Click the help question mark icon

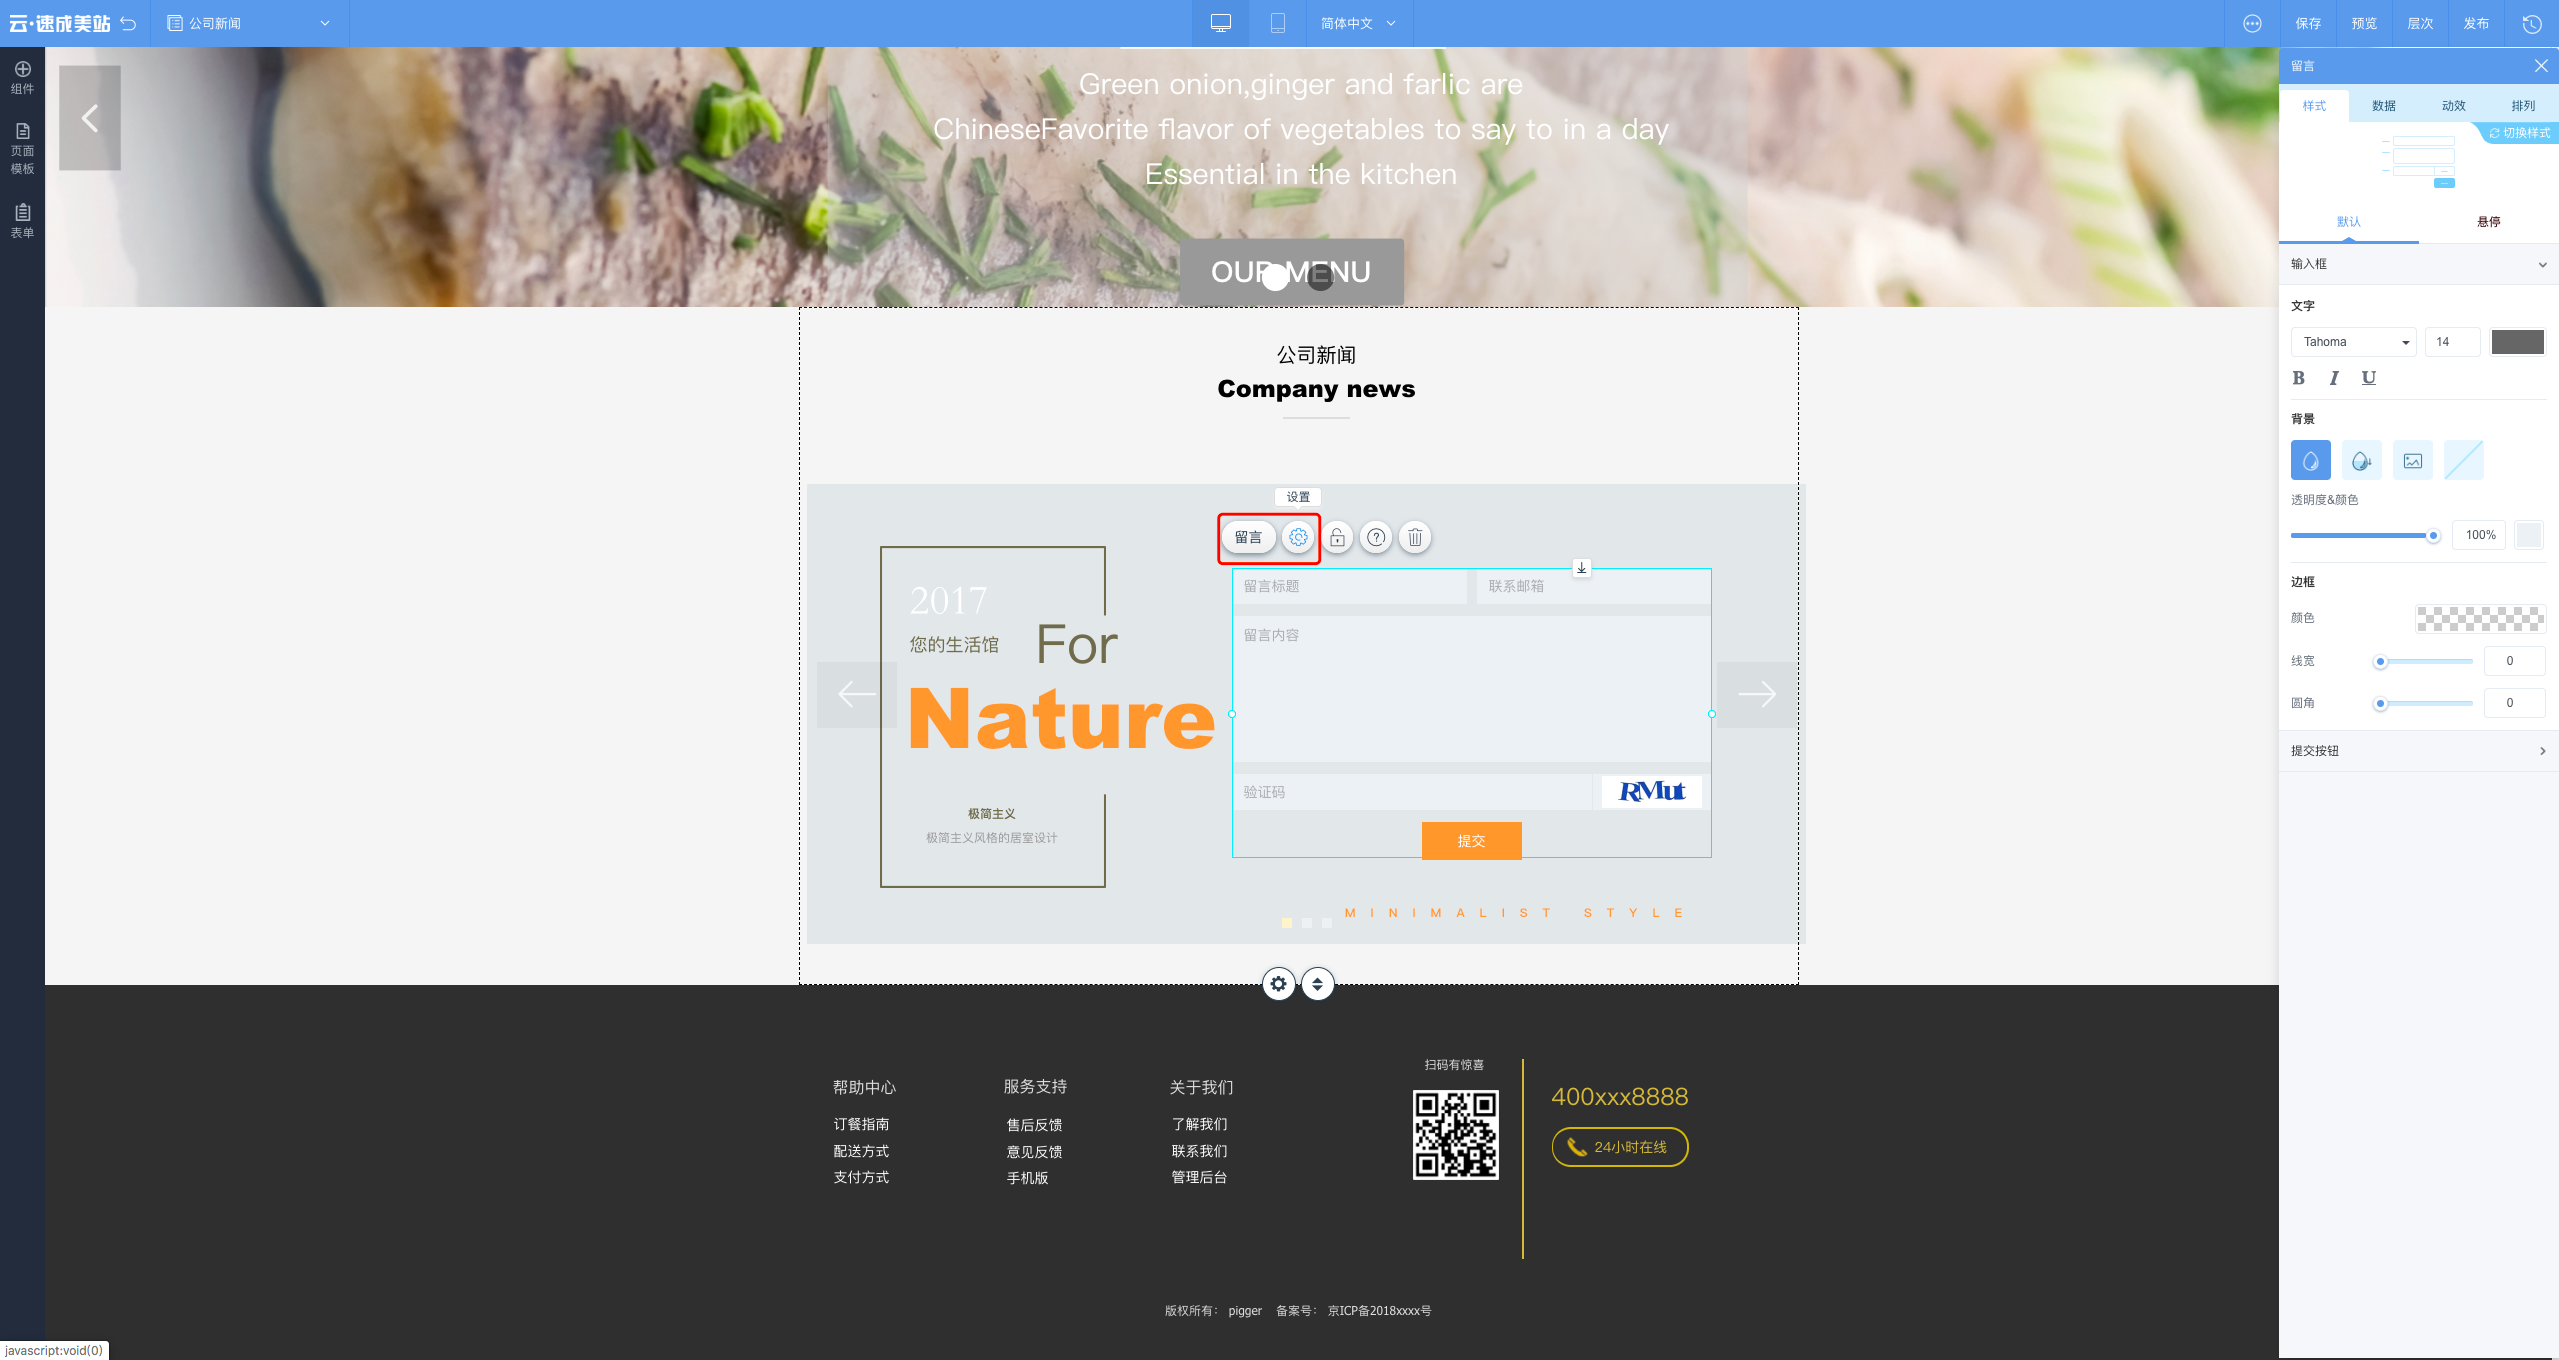point(1376,537)
